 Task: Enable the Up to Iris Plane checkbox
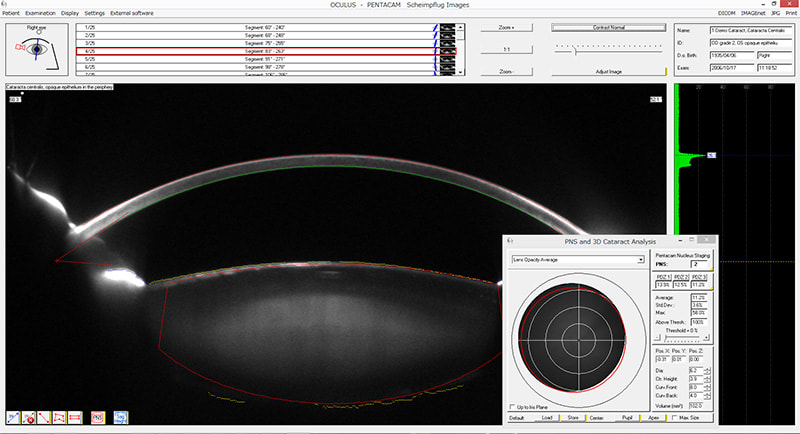point(514,408)
